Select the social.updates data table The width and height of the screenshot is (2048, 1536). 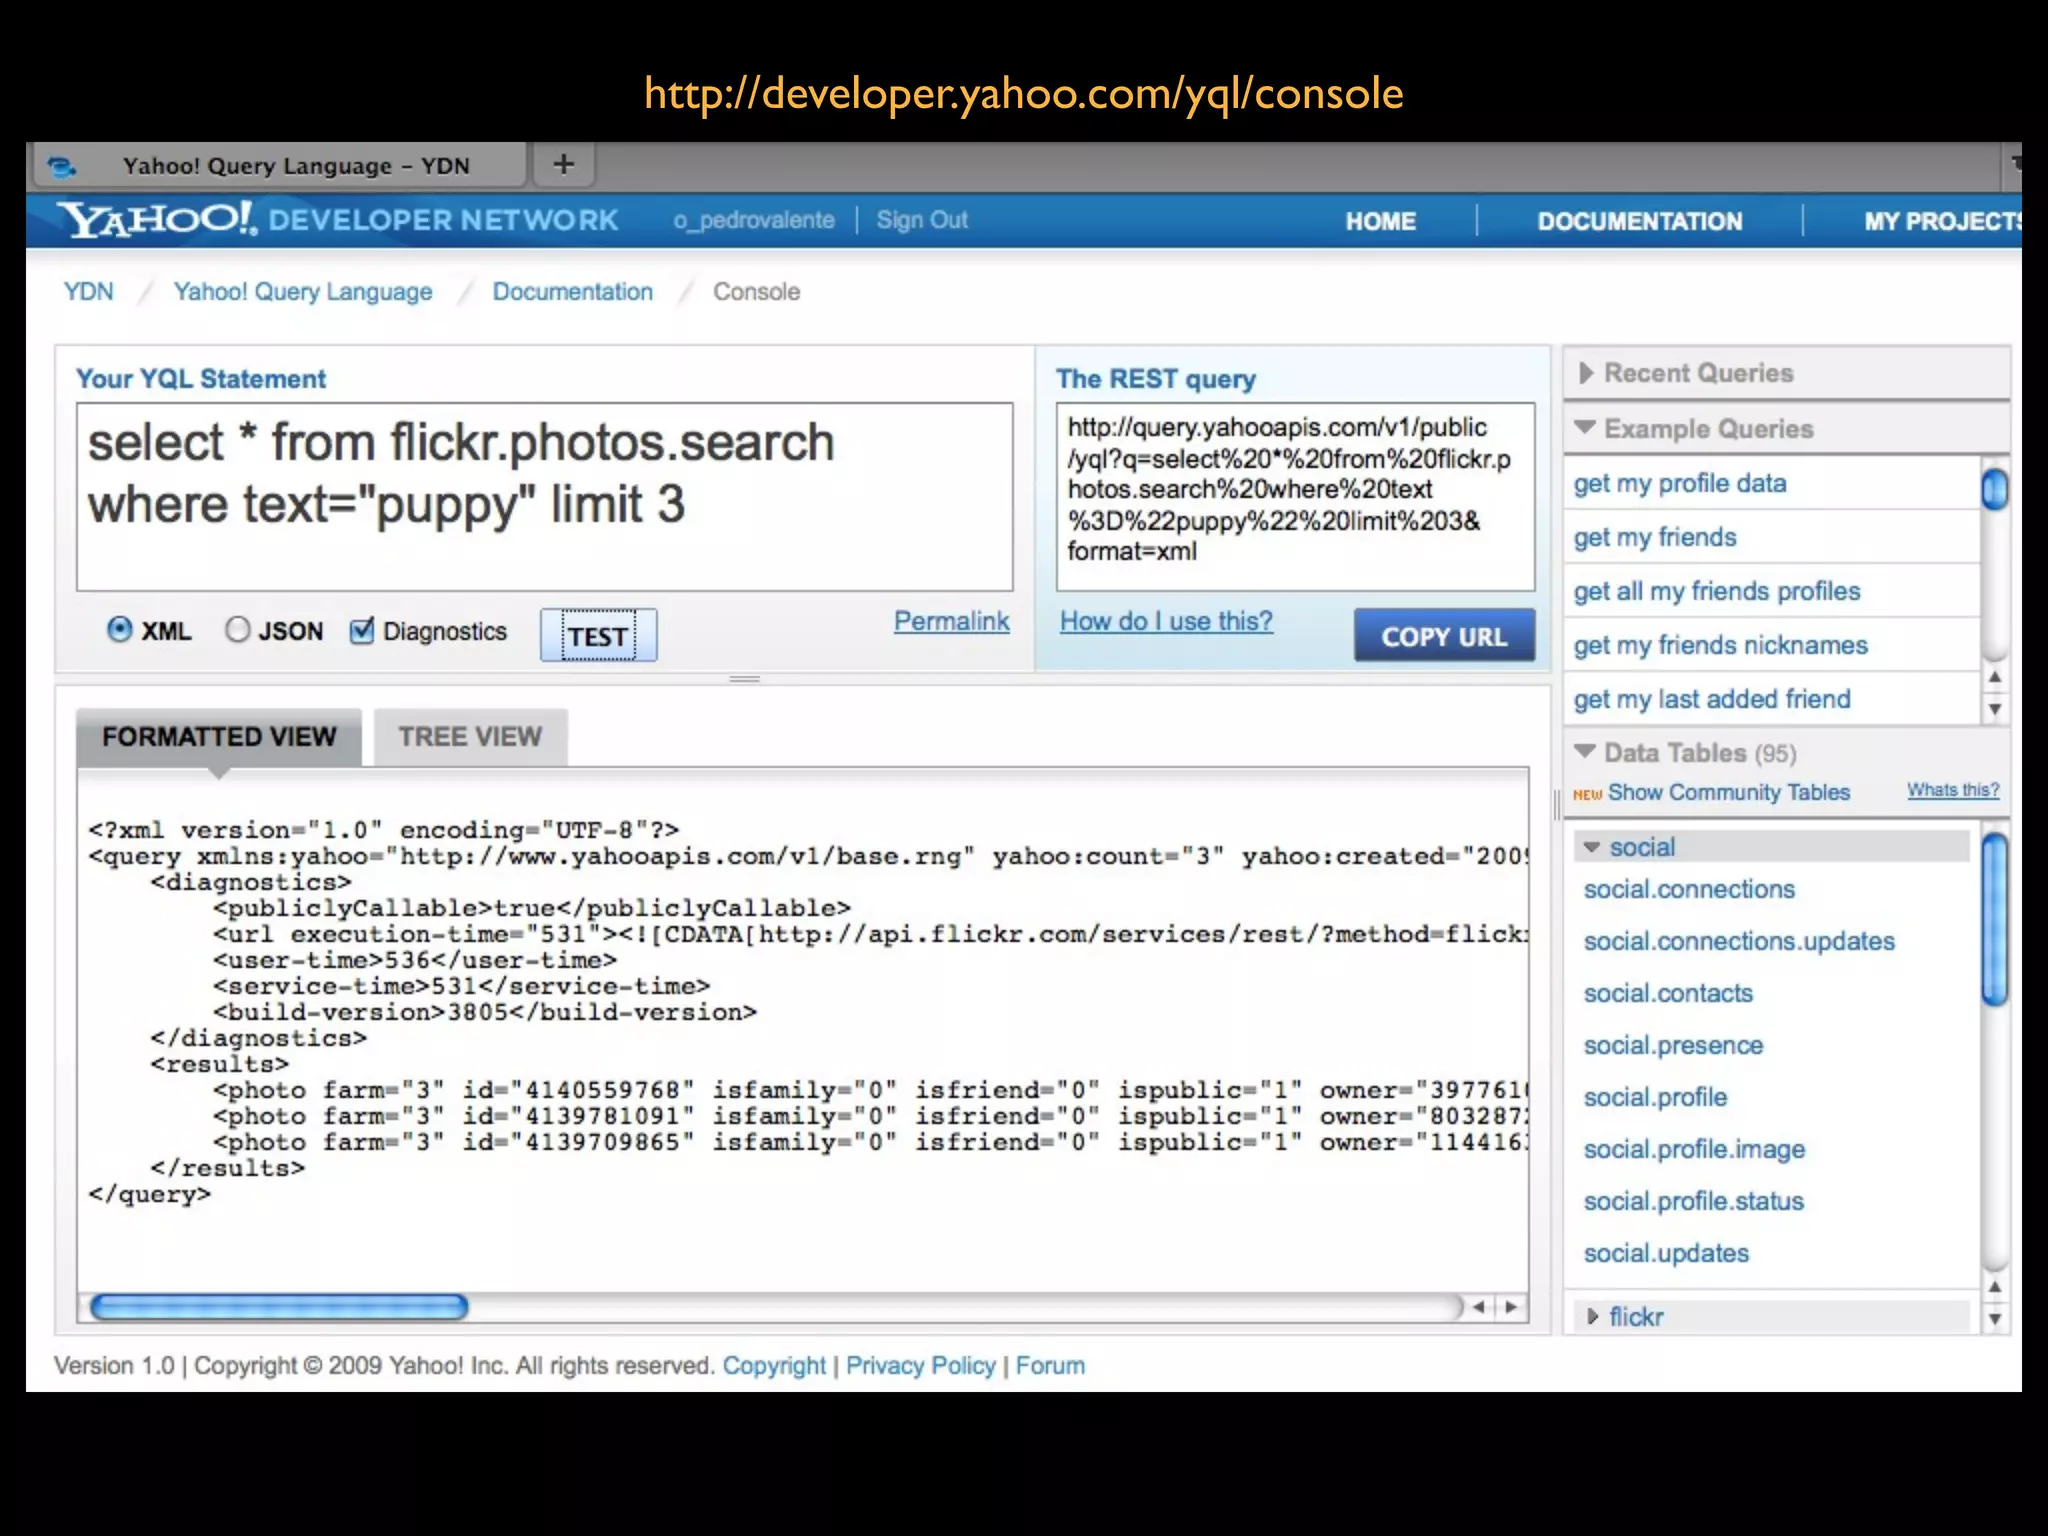(x=1666, y=1253)
